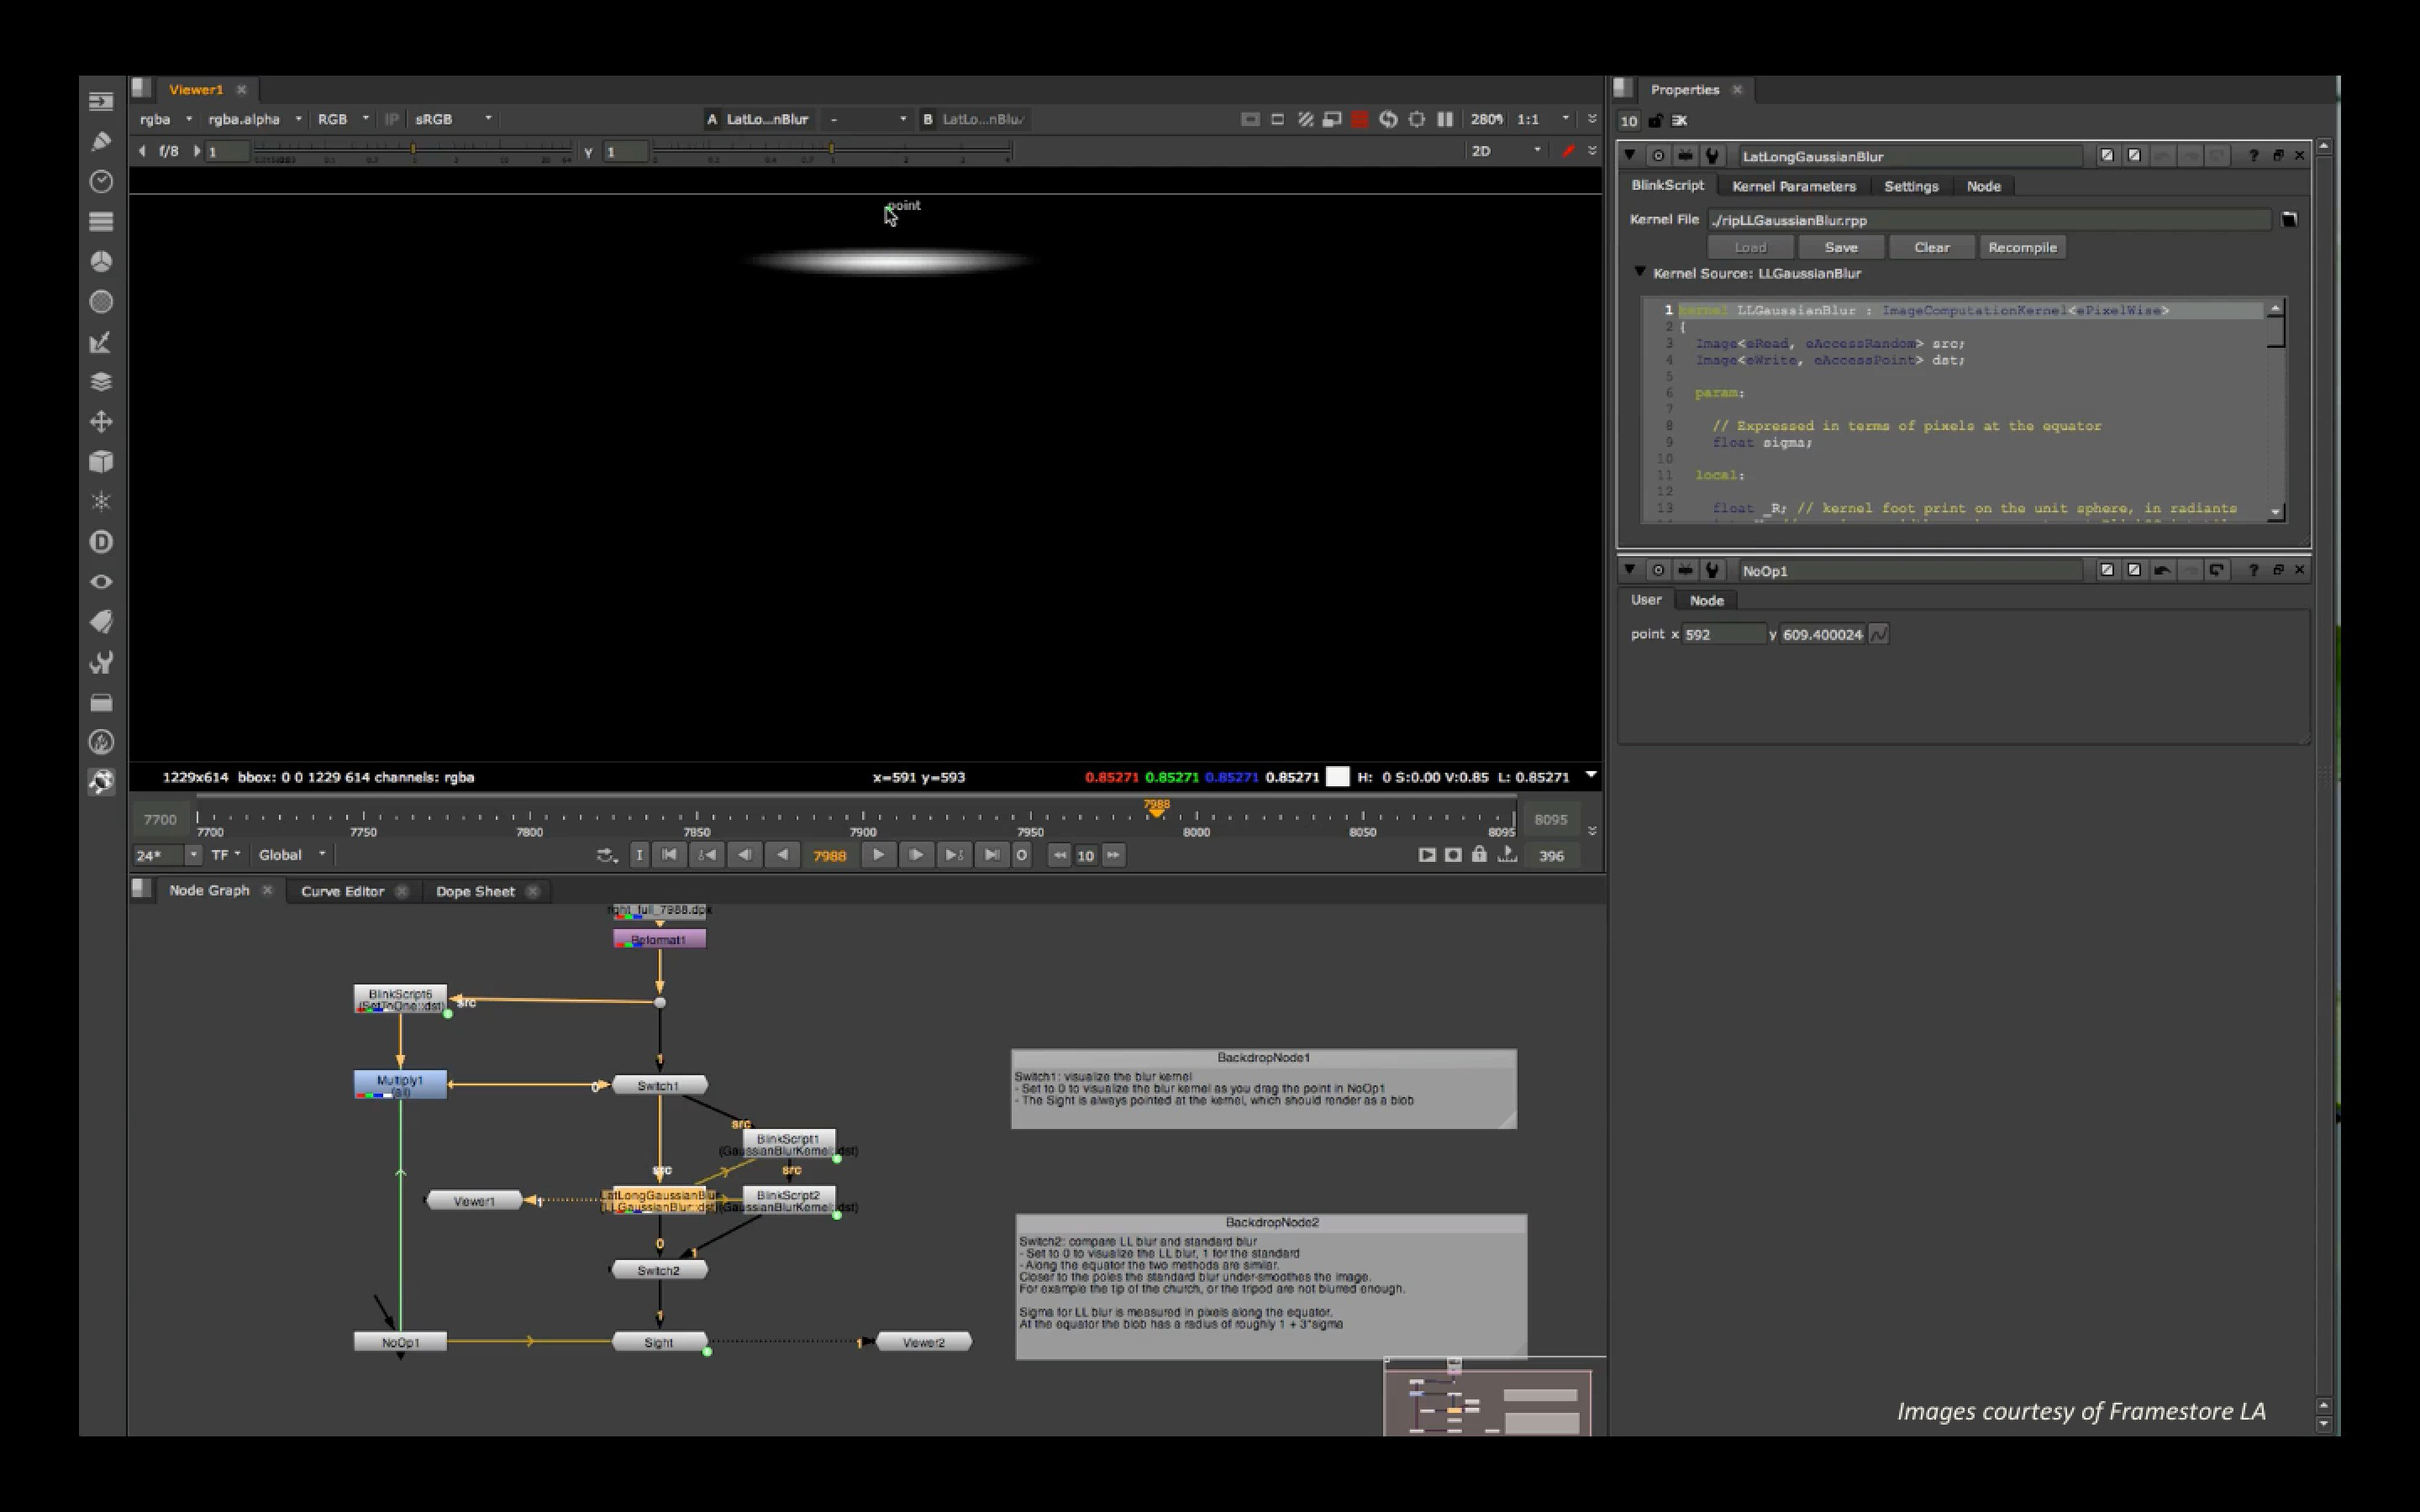Click the Clear button under Kernel File
This screenshot has width=2420, height=1512.
pos(1931,247)
